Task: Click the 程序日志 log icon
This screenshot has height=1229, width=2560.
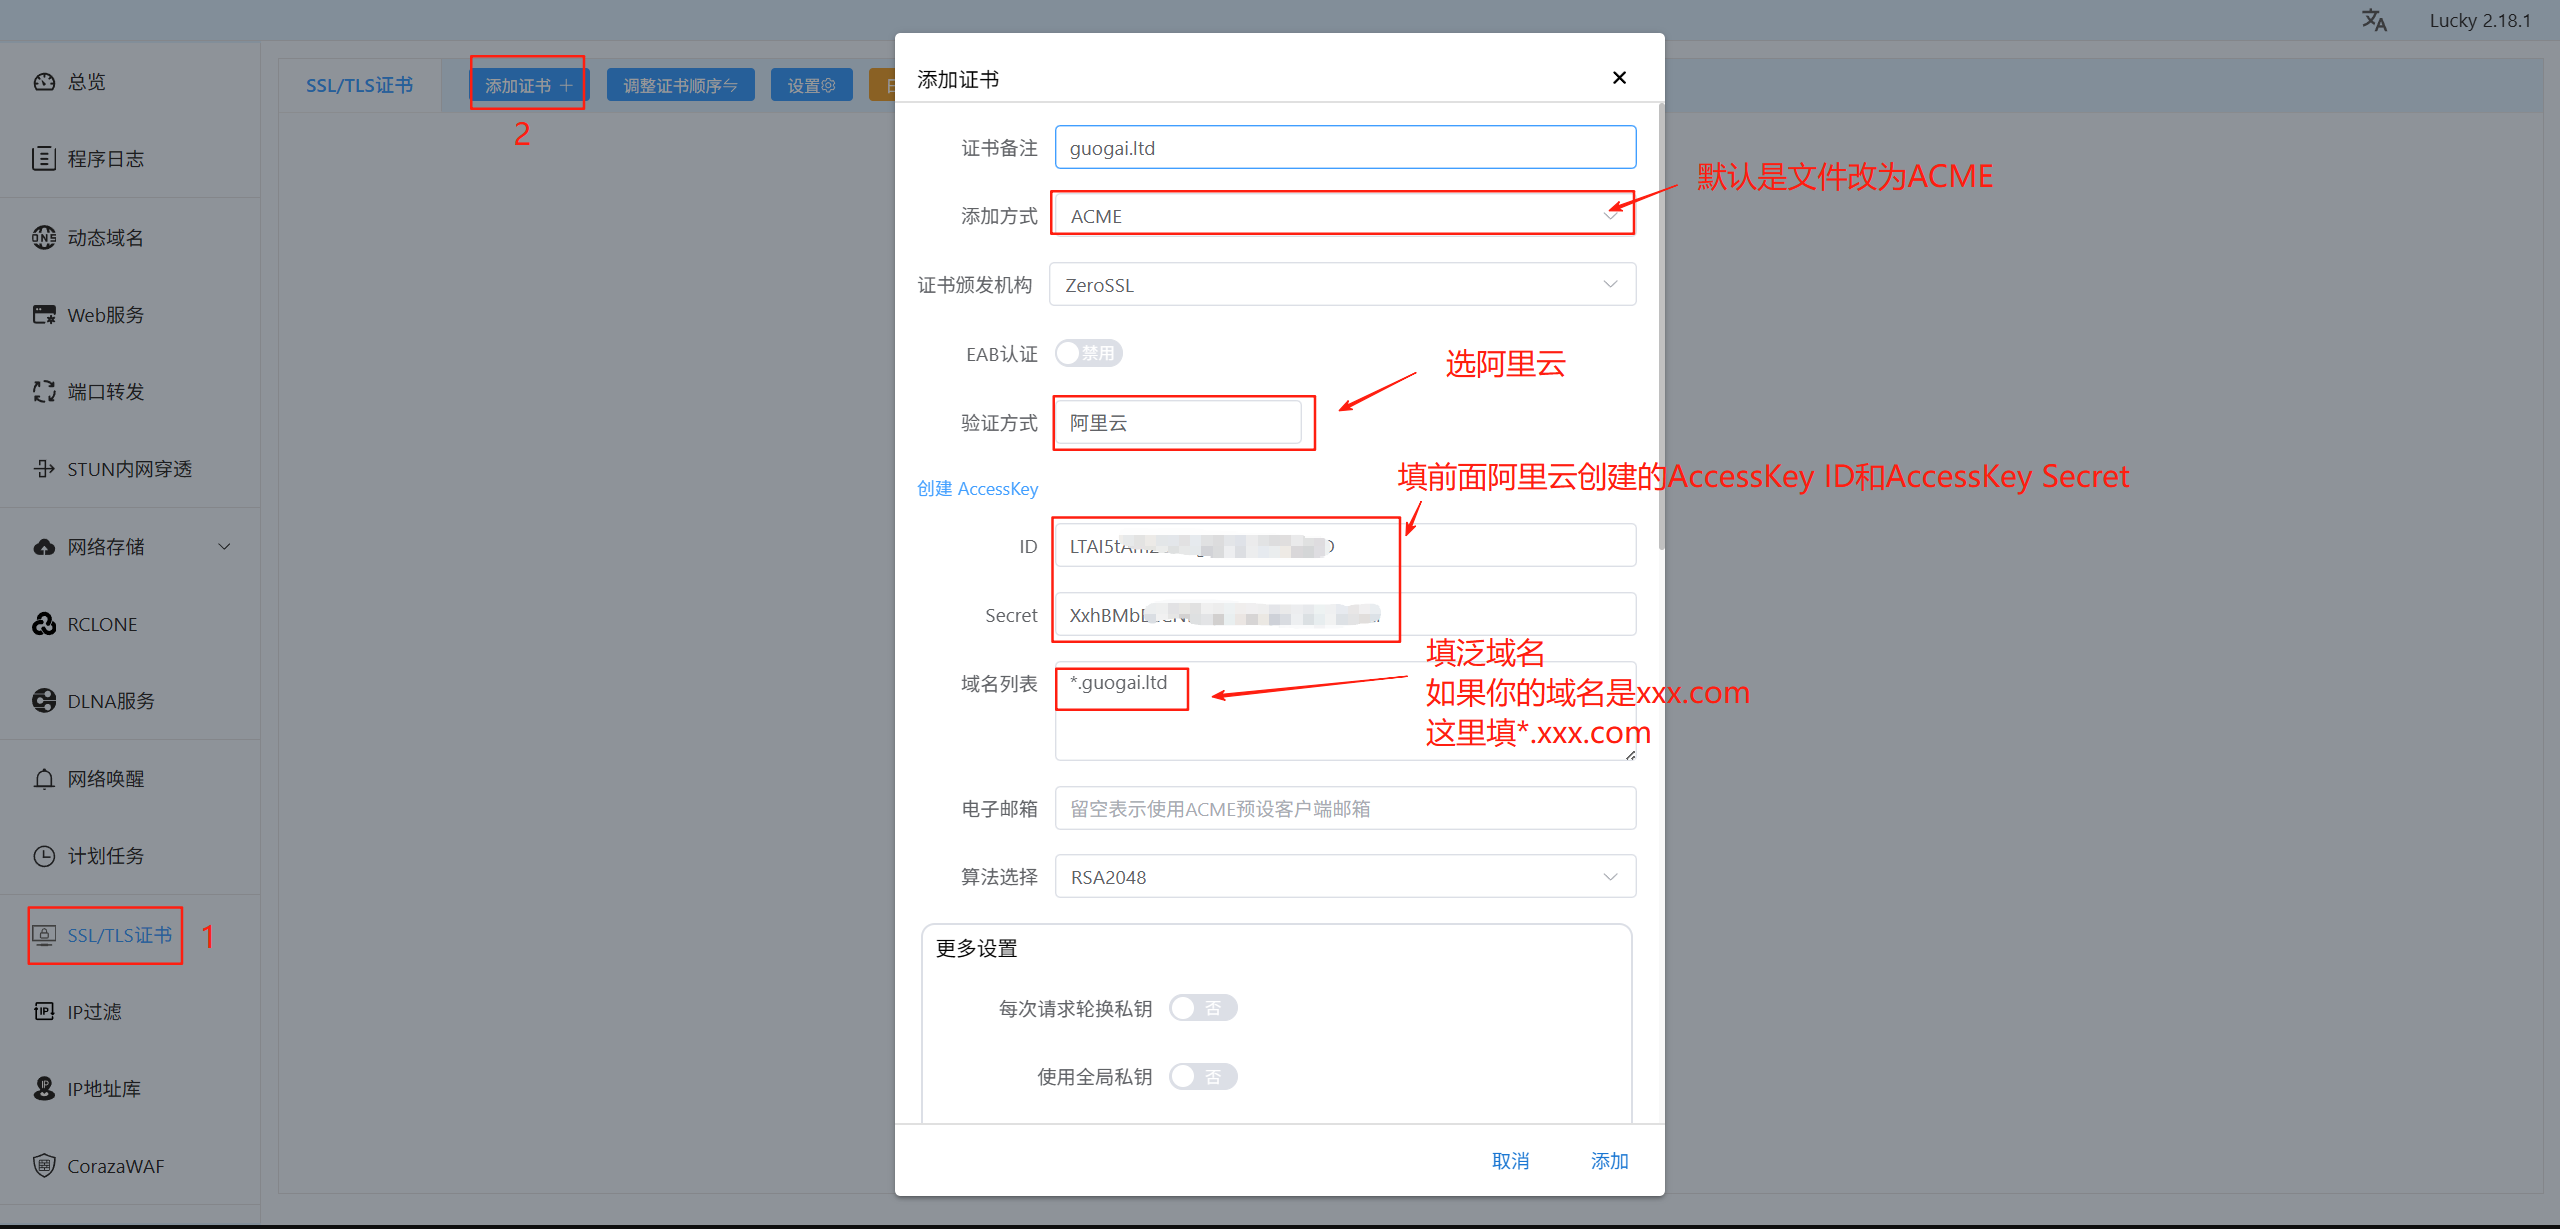Action: [x=44, y=159]
